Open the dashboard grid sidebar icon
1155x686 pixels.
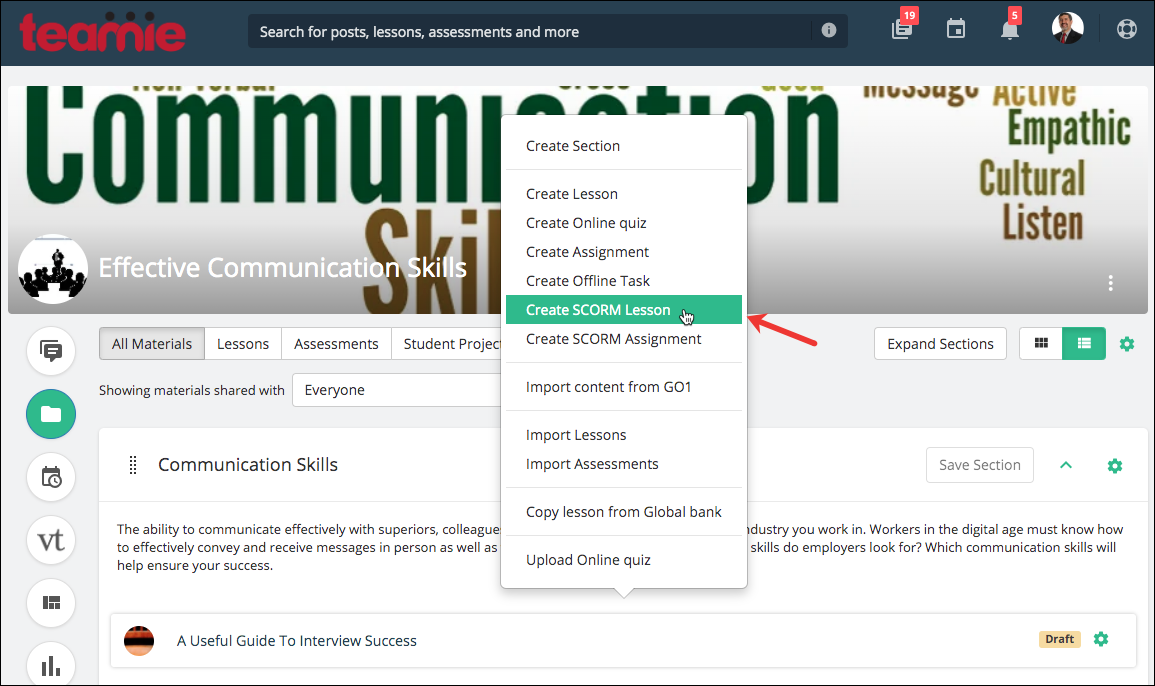point(51,603)
